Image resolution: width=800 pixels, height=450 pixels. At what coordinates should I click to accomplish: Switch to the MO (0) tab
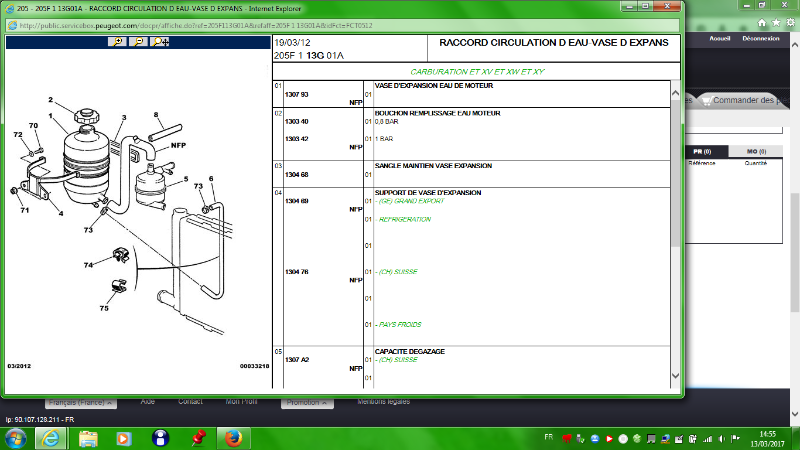(756, 152)
